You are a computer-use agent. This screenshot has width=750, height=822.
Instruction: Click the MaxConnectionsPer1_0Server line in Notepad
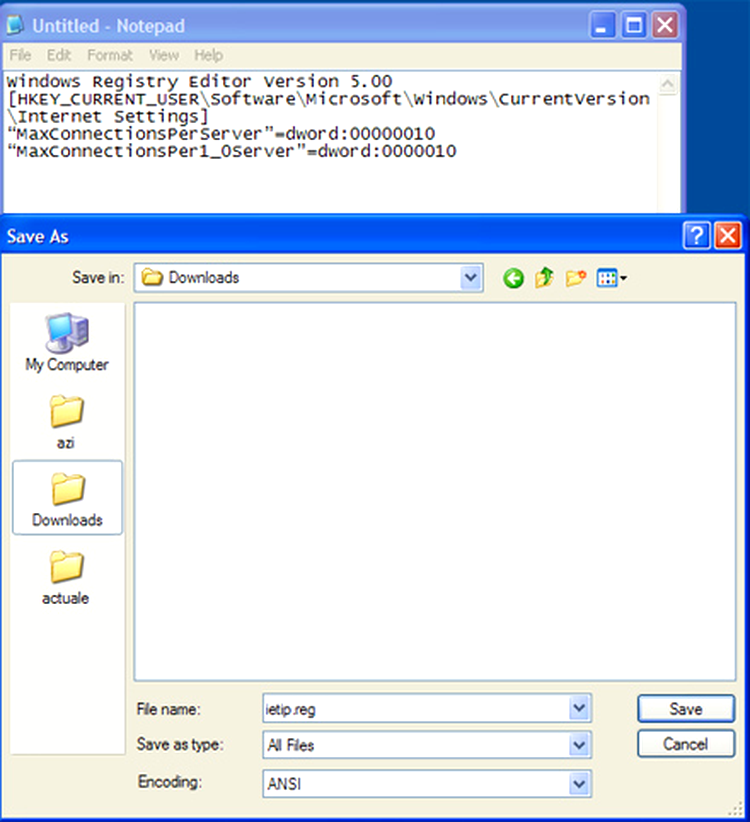232,151
